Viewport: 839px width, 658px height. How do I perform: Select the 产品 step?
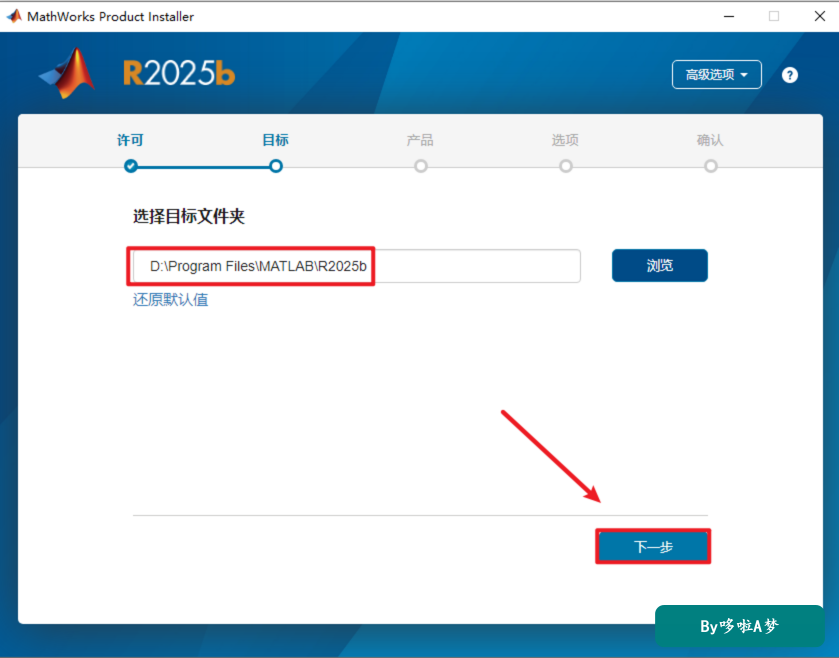click(x=420, y=140)
